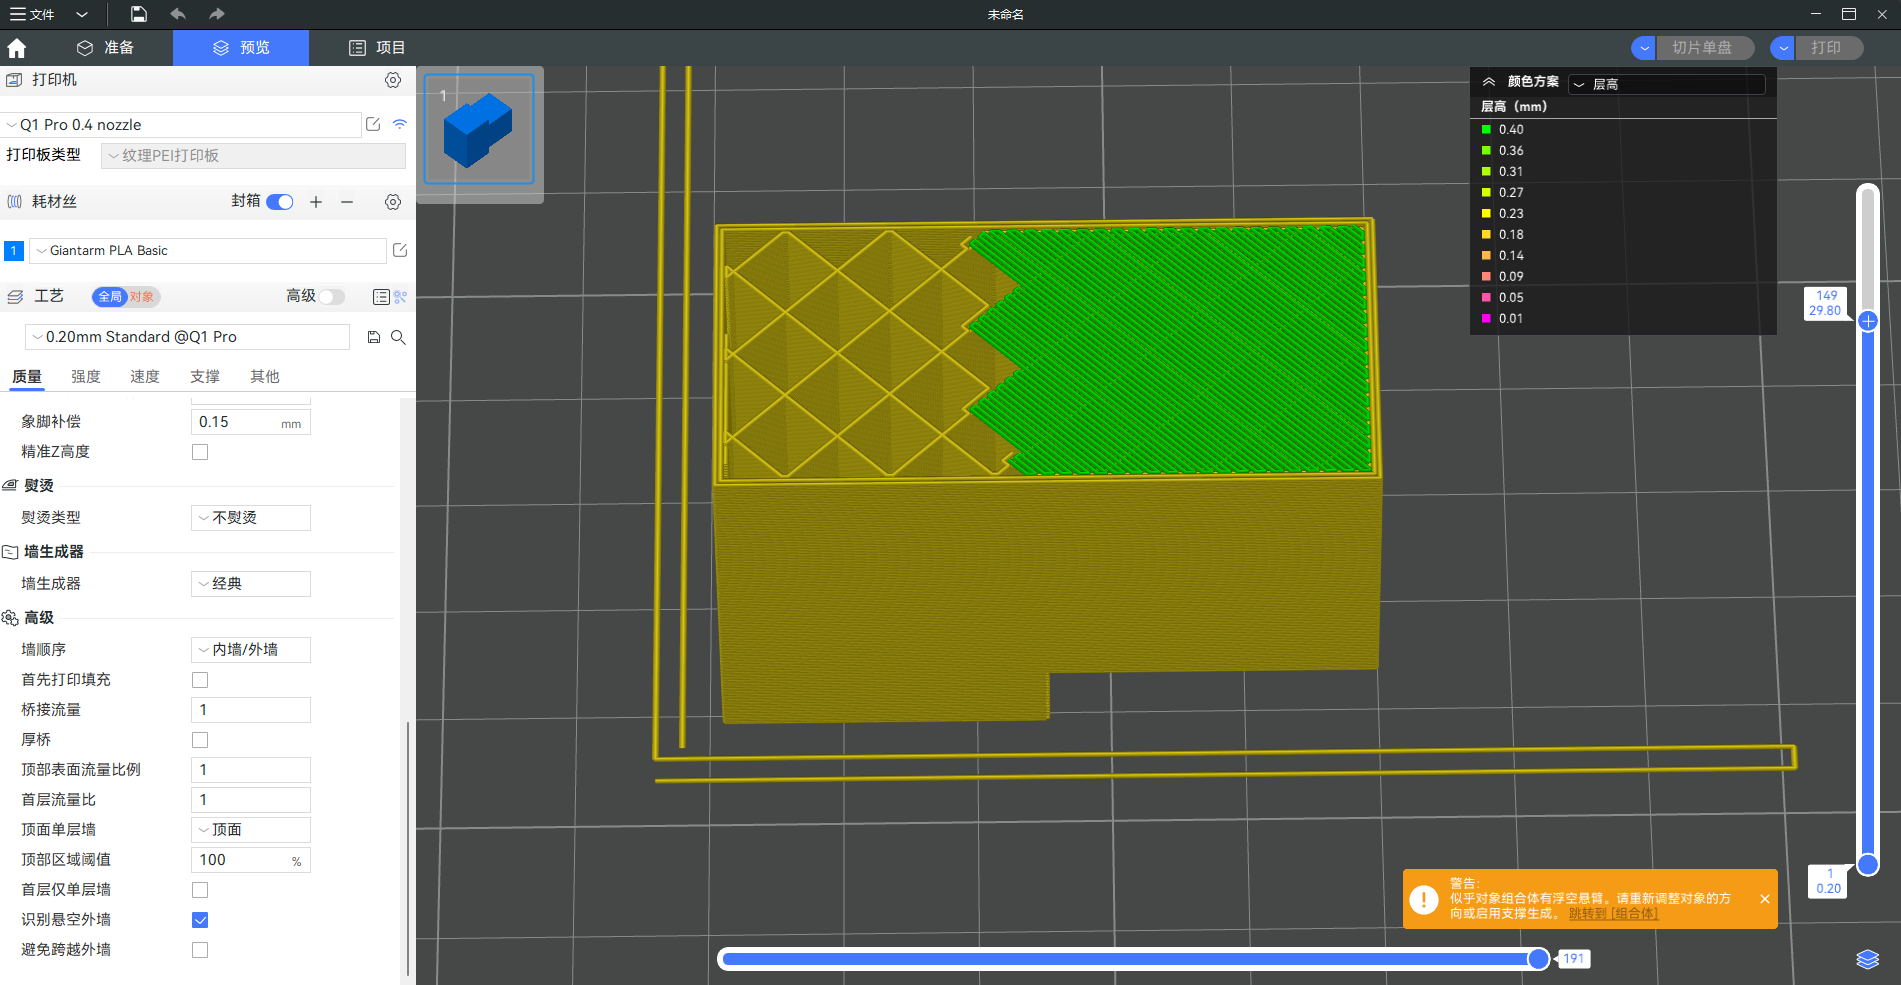Uncheck the 识别悬空外墙 checkbox
This screenshot has height=985, width=1901.
200,920
